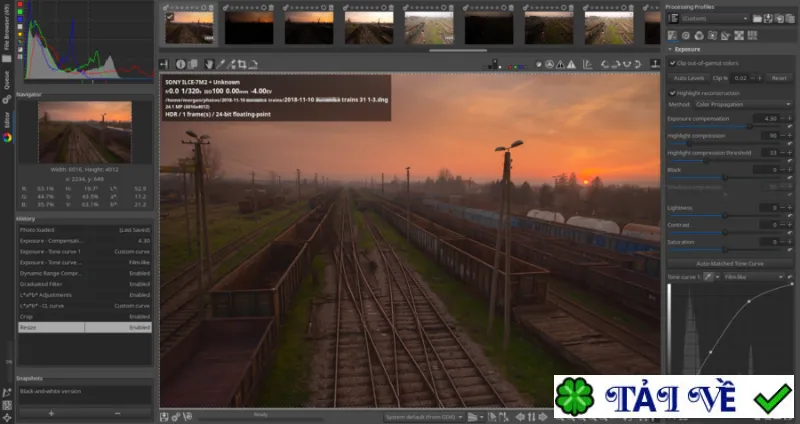Select the crop selection tool
This screenshot has width=800, height=424.
coord(242,64)
